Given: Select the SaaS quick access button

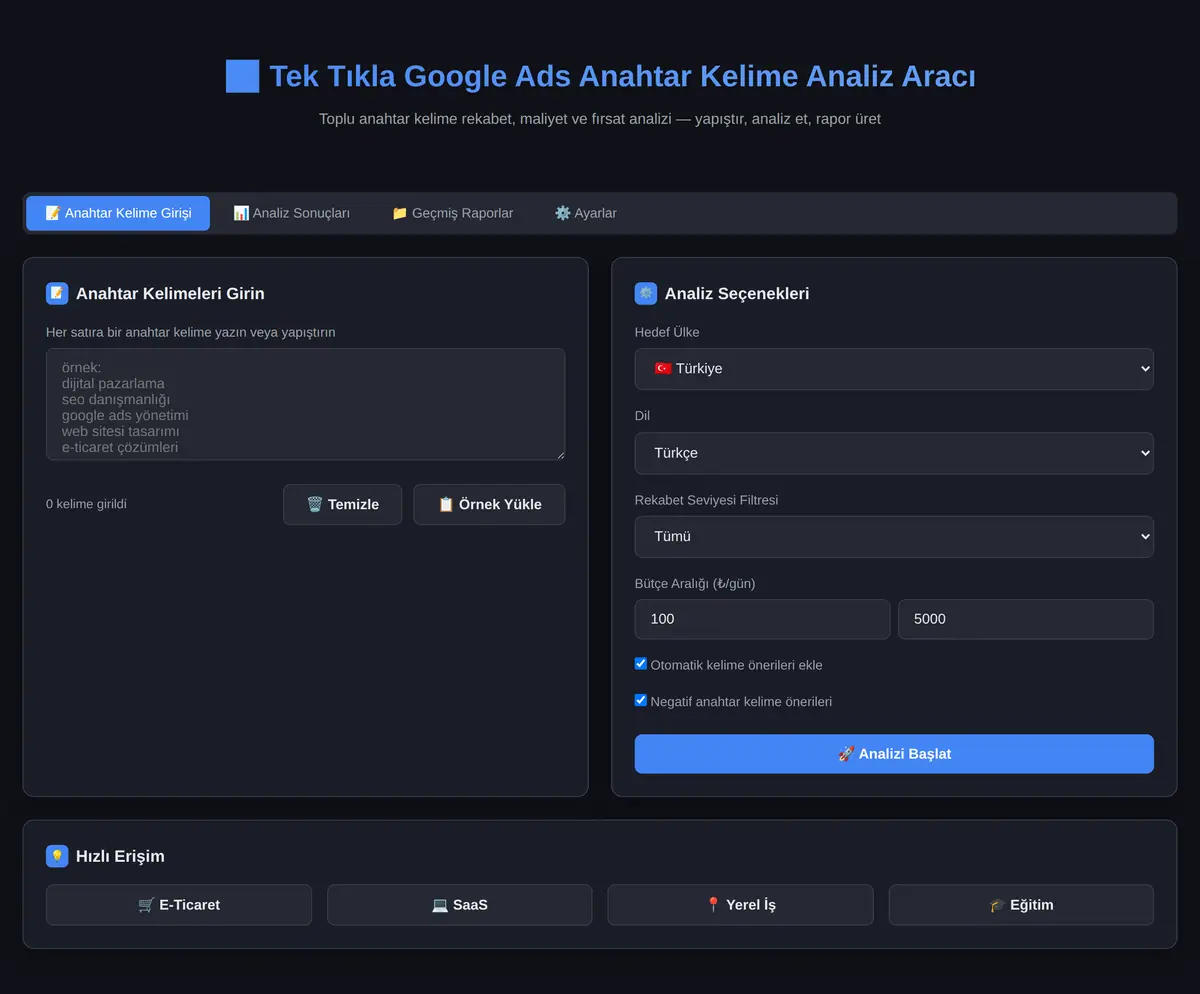Looking at the screenshot, I should [460, 905].
